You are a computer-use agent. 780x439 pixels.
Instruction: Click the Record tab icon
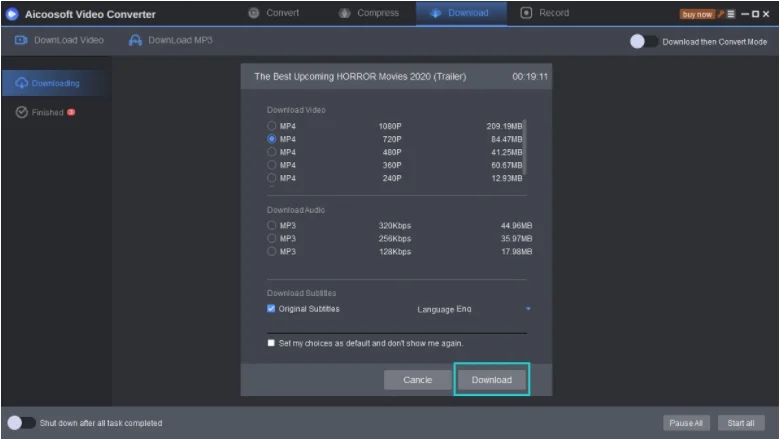[x=527, y=13]
